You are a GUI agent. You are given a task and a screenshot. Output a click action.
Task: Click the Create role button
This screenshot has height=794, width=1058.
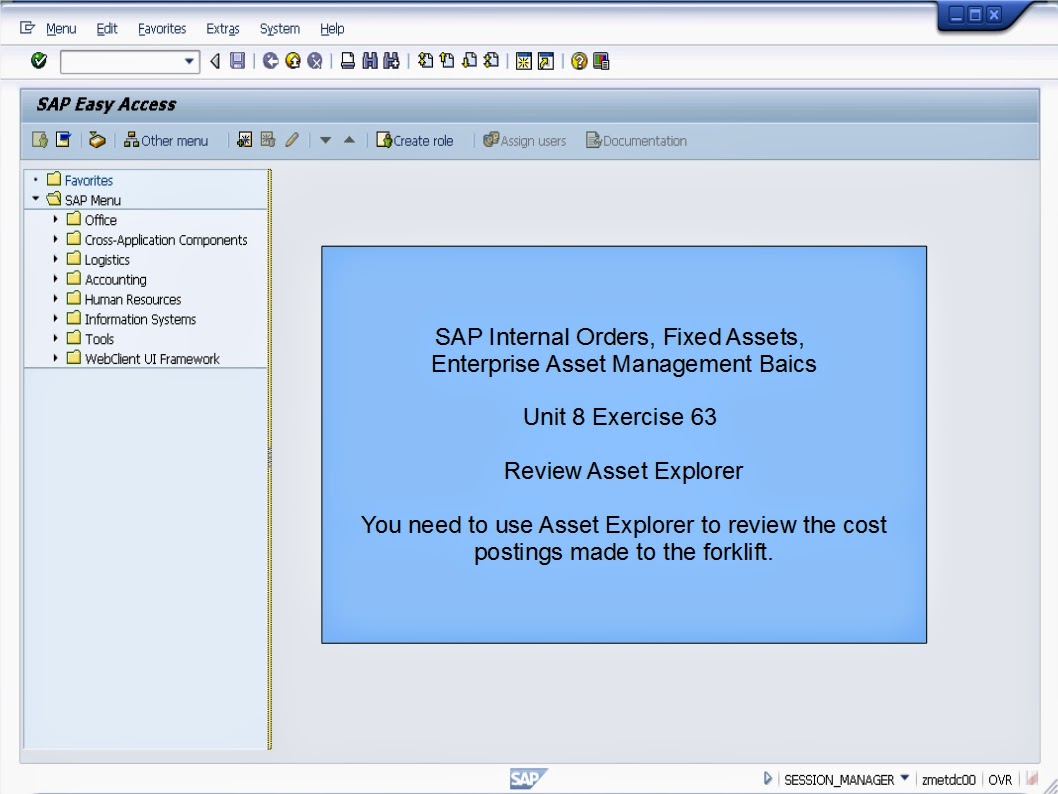coord(415,140)
